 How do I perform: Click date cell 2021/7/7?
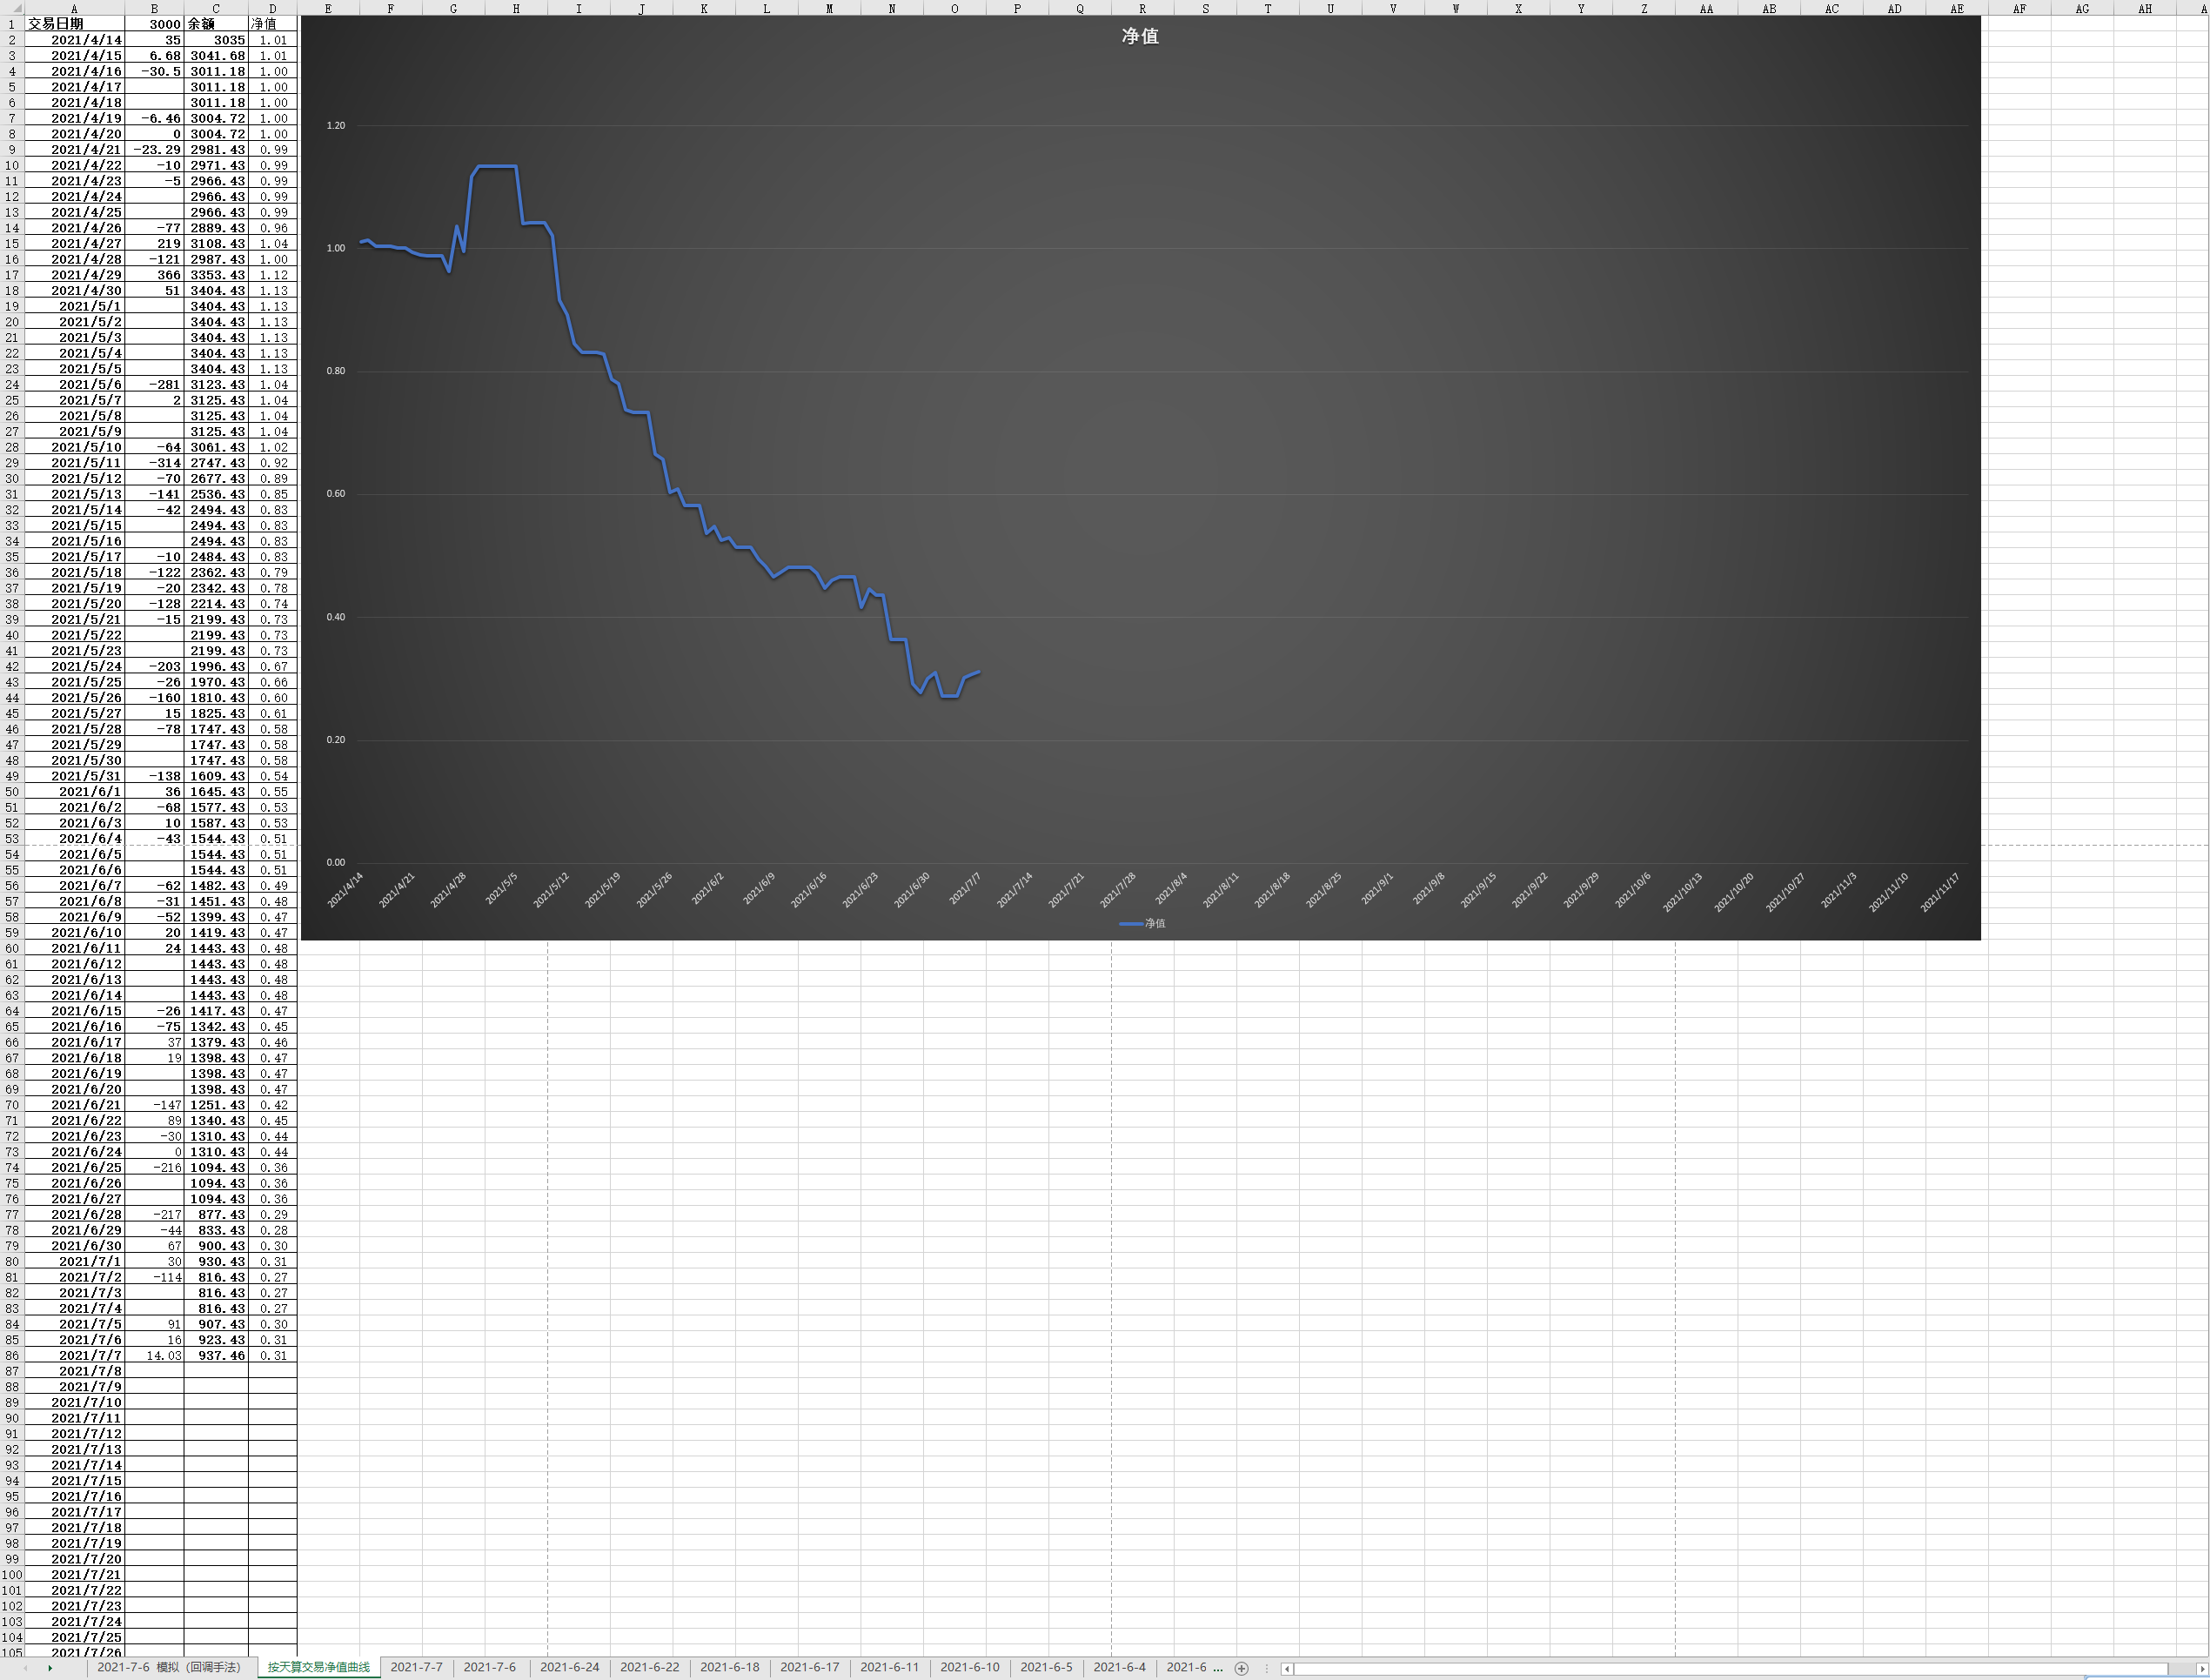pyautogui.click(x=74, y=1355)
